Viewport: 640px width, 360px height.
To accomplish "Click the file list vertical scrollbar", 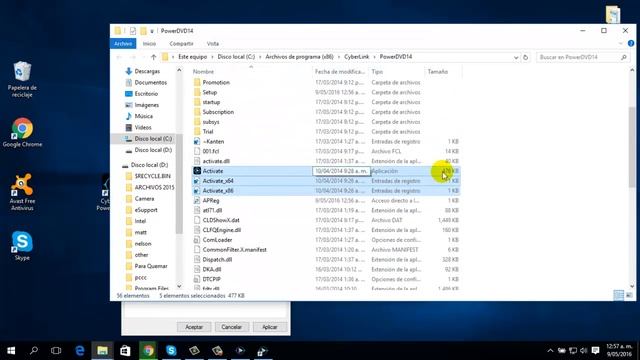I will 632,147.
